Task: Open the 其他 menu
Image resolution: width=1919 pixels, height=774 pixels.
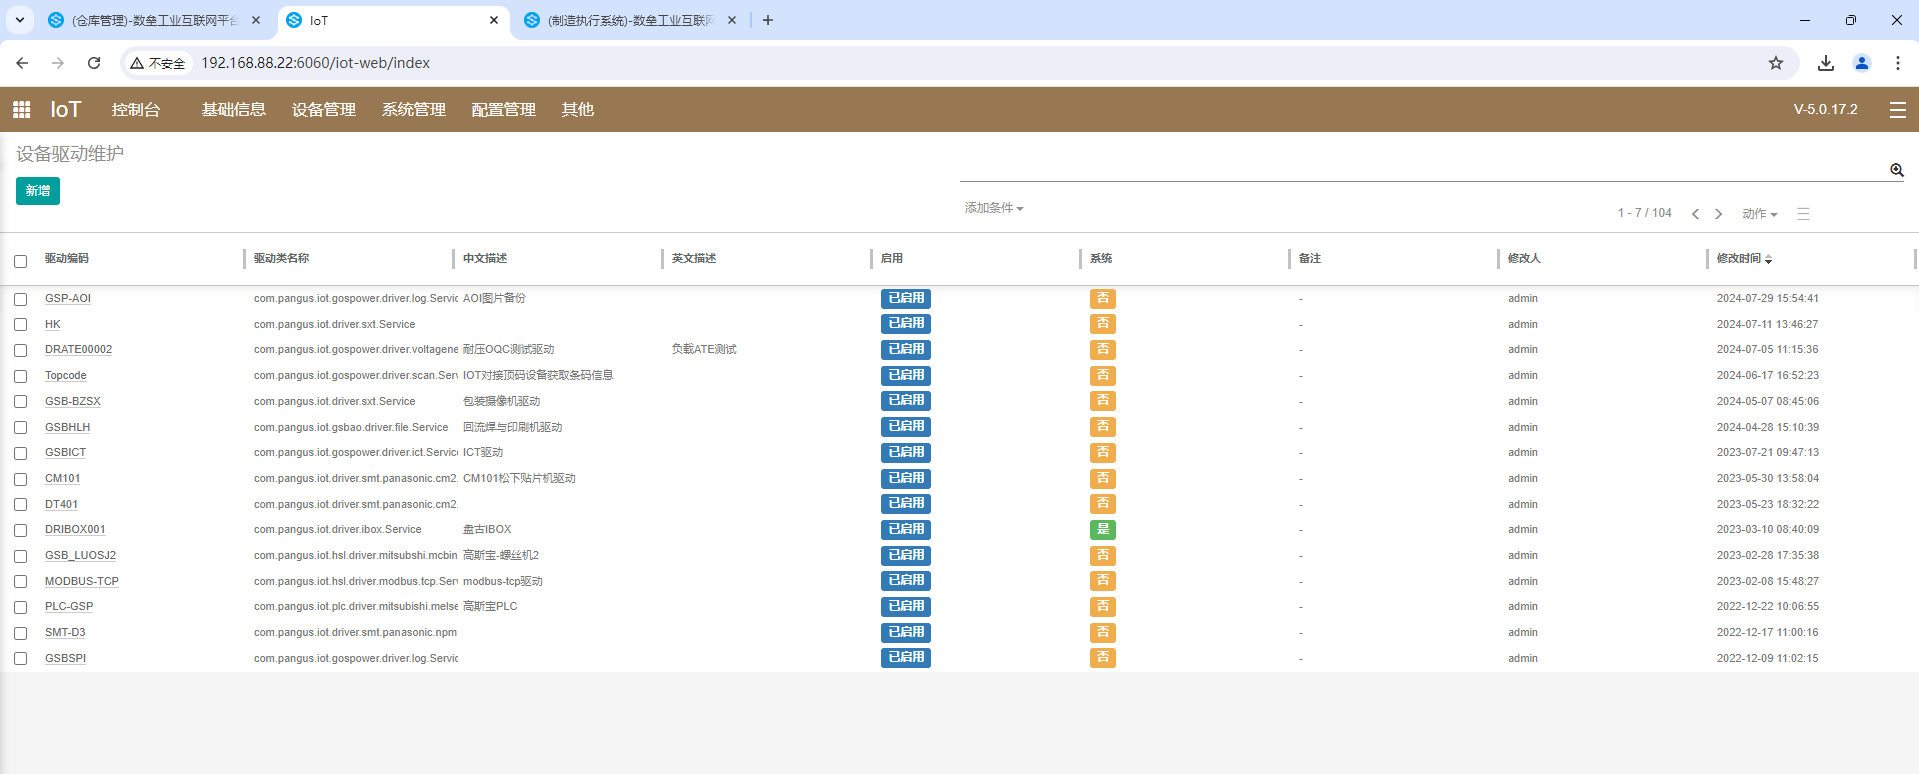Action: (x=577, y=109)
